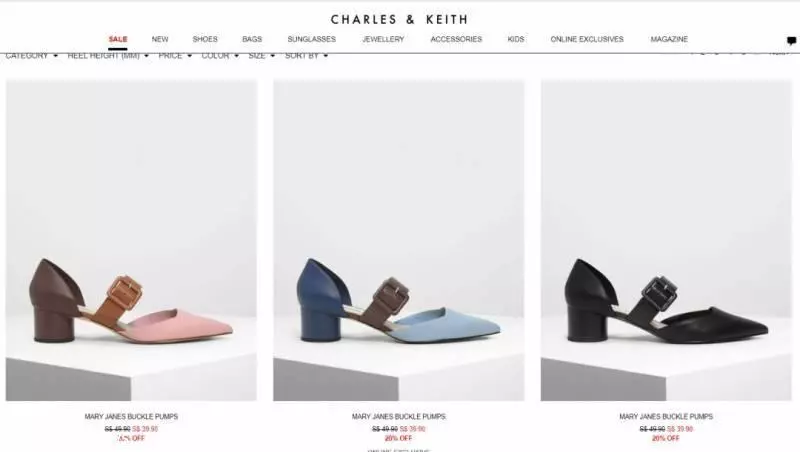800x452 pixels.
Task: Open the BAGS menu
Action: pyautogui.click(x=252, y=39)
